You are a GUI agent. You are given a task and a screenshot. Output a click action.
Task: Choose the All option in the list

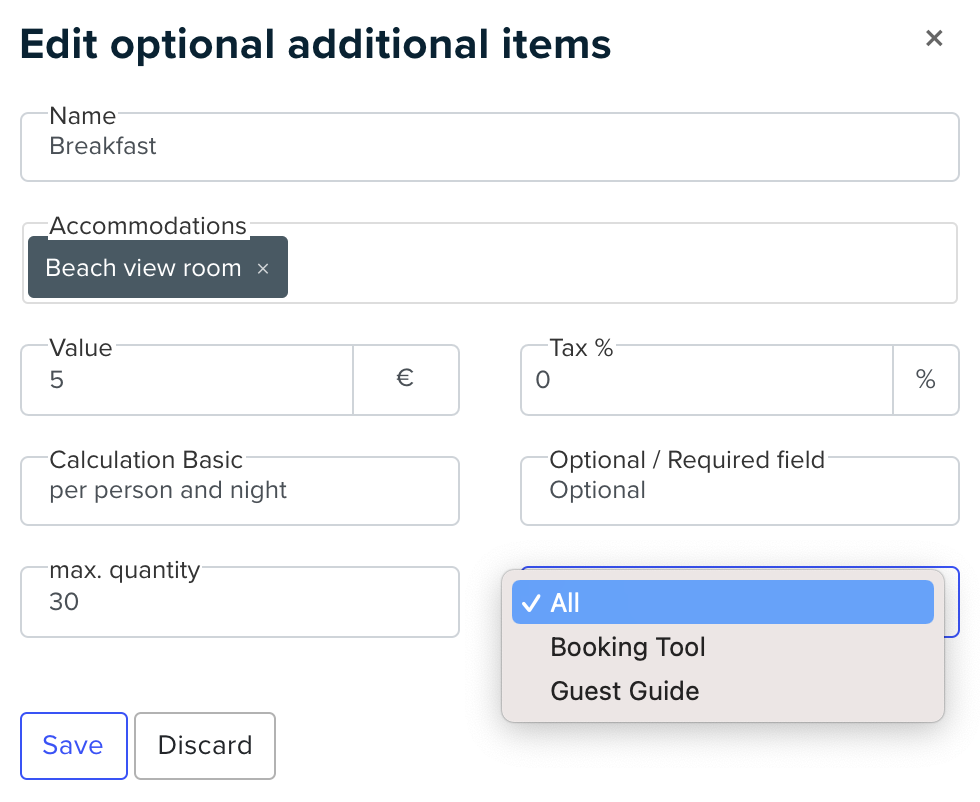(x=722, y=603)
